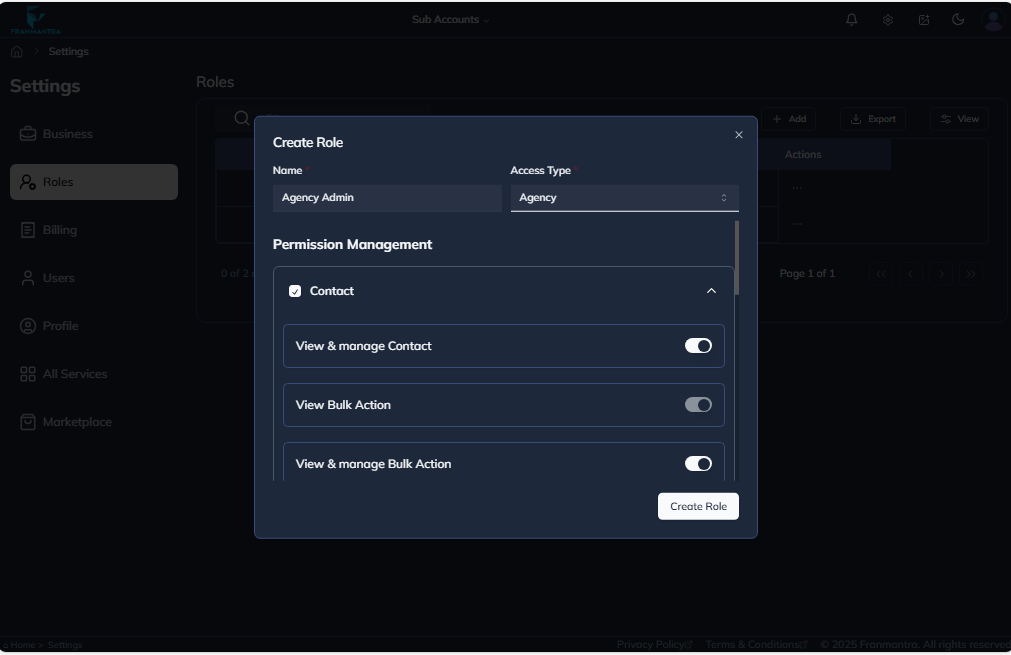Enable the View Bulk Action toggle
The width and height of the screenshot is (1011, 655).
[698, 404]
